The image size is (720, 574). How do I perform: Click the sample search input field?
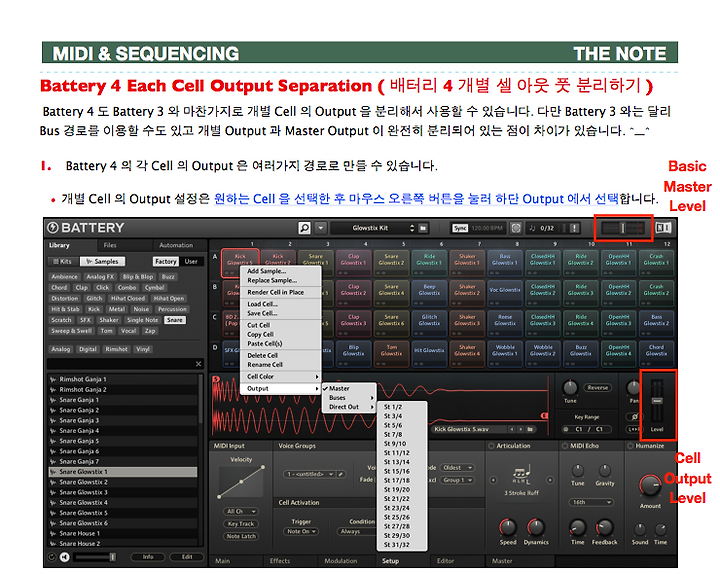pyautogui.click(x=120, y=364)
